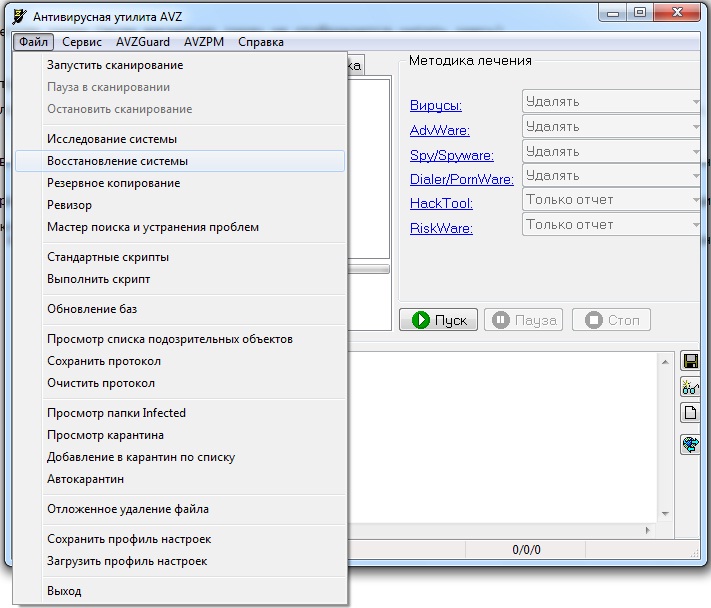The image size is (711, 608).
Task: Click the log scrollbar down arrow
Action: [665, 514]
